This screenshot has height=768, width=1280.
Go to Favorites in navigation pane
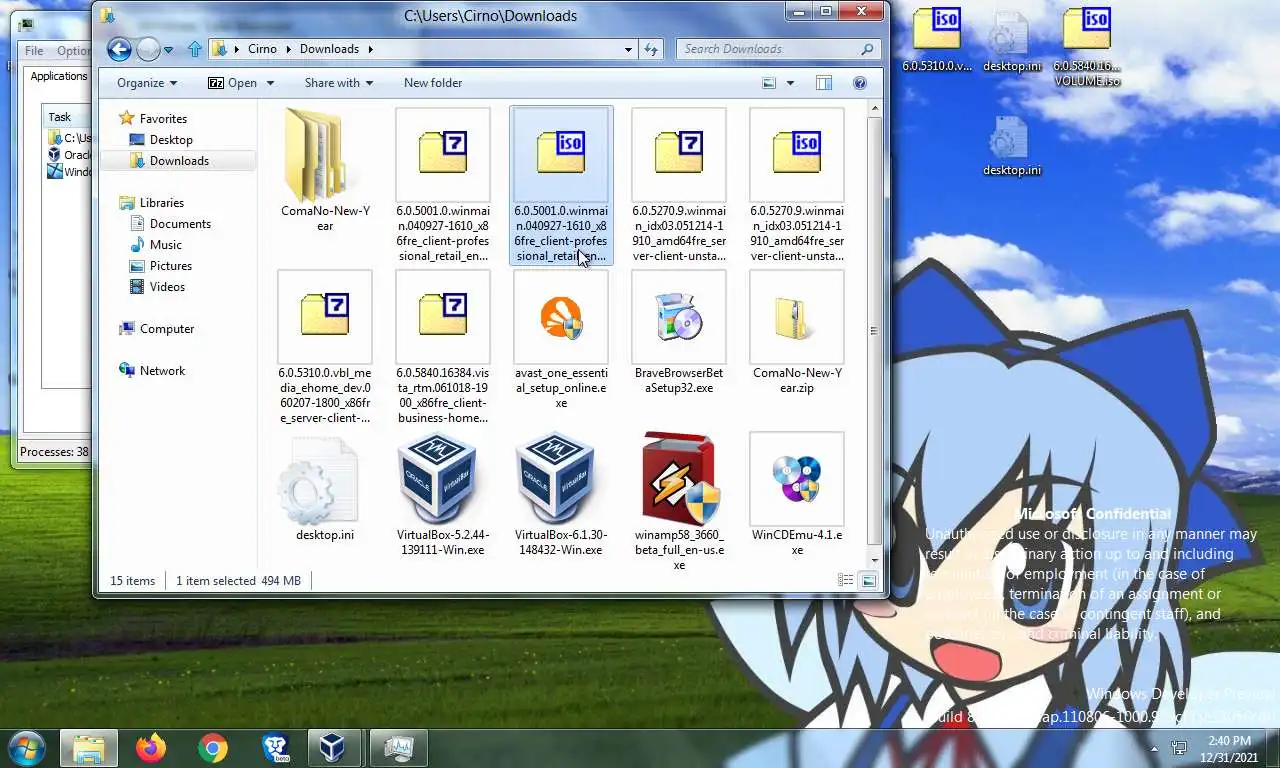[x=163, y=118]
